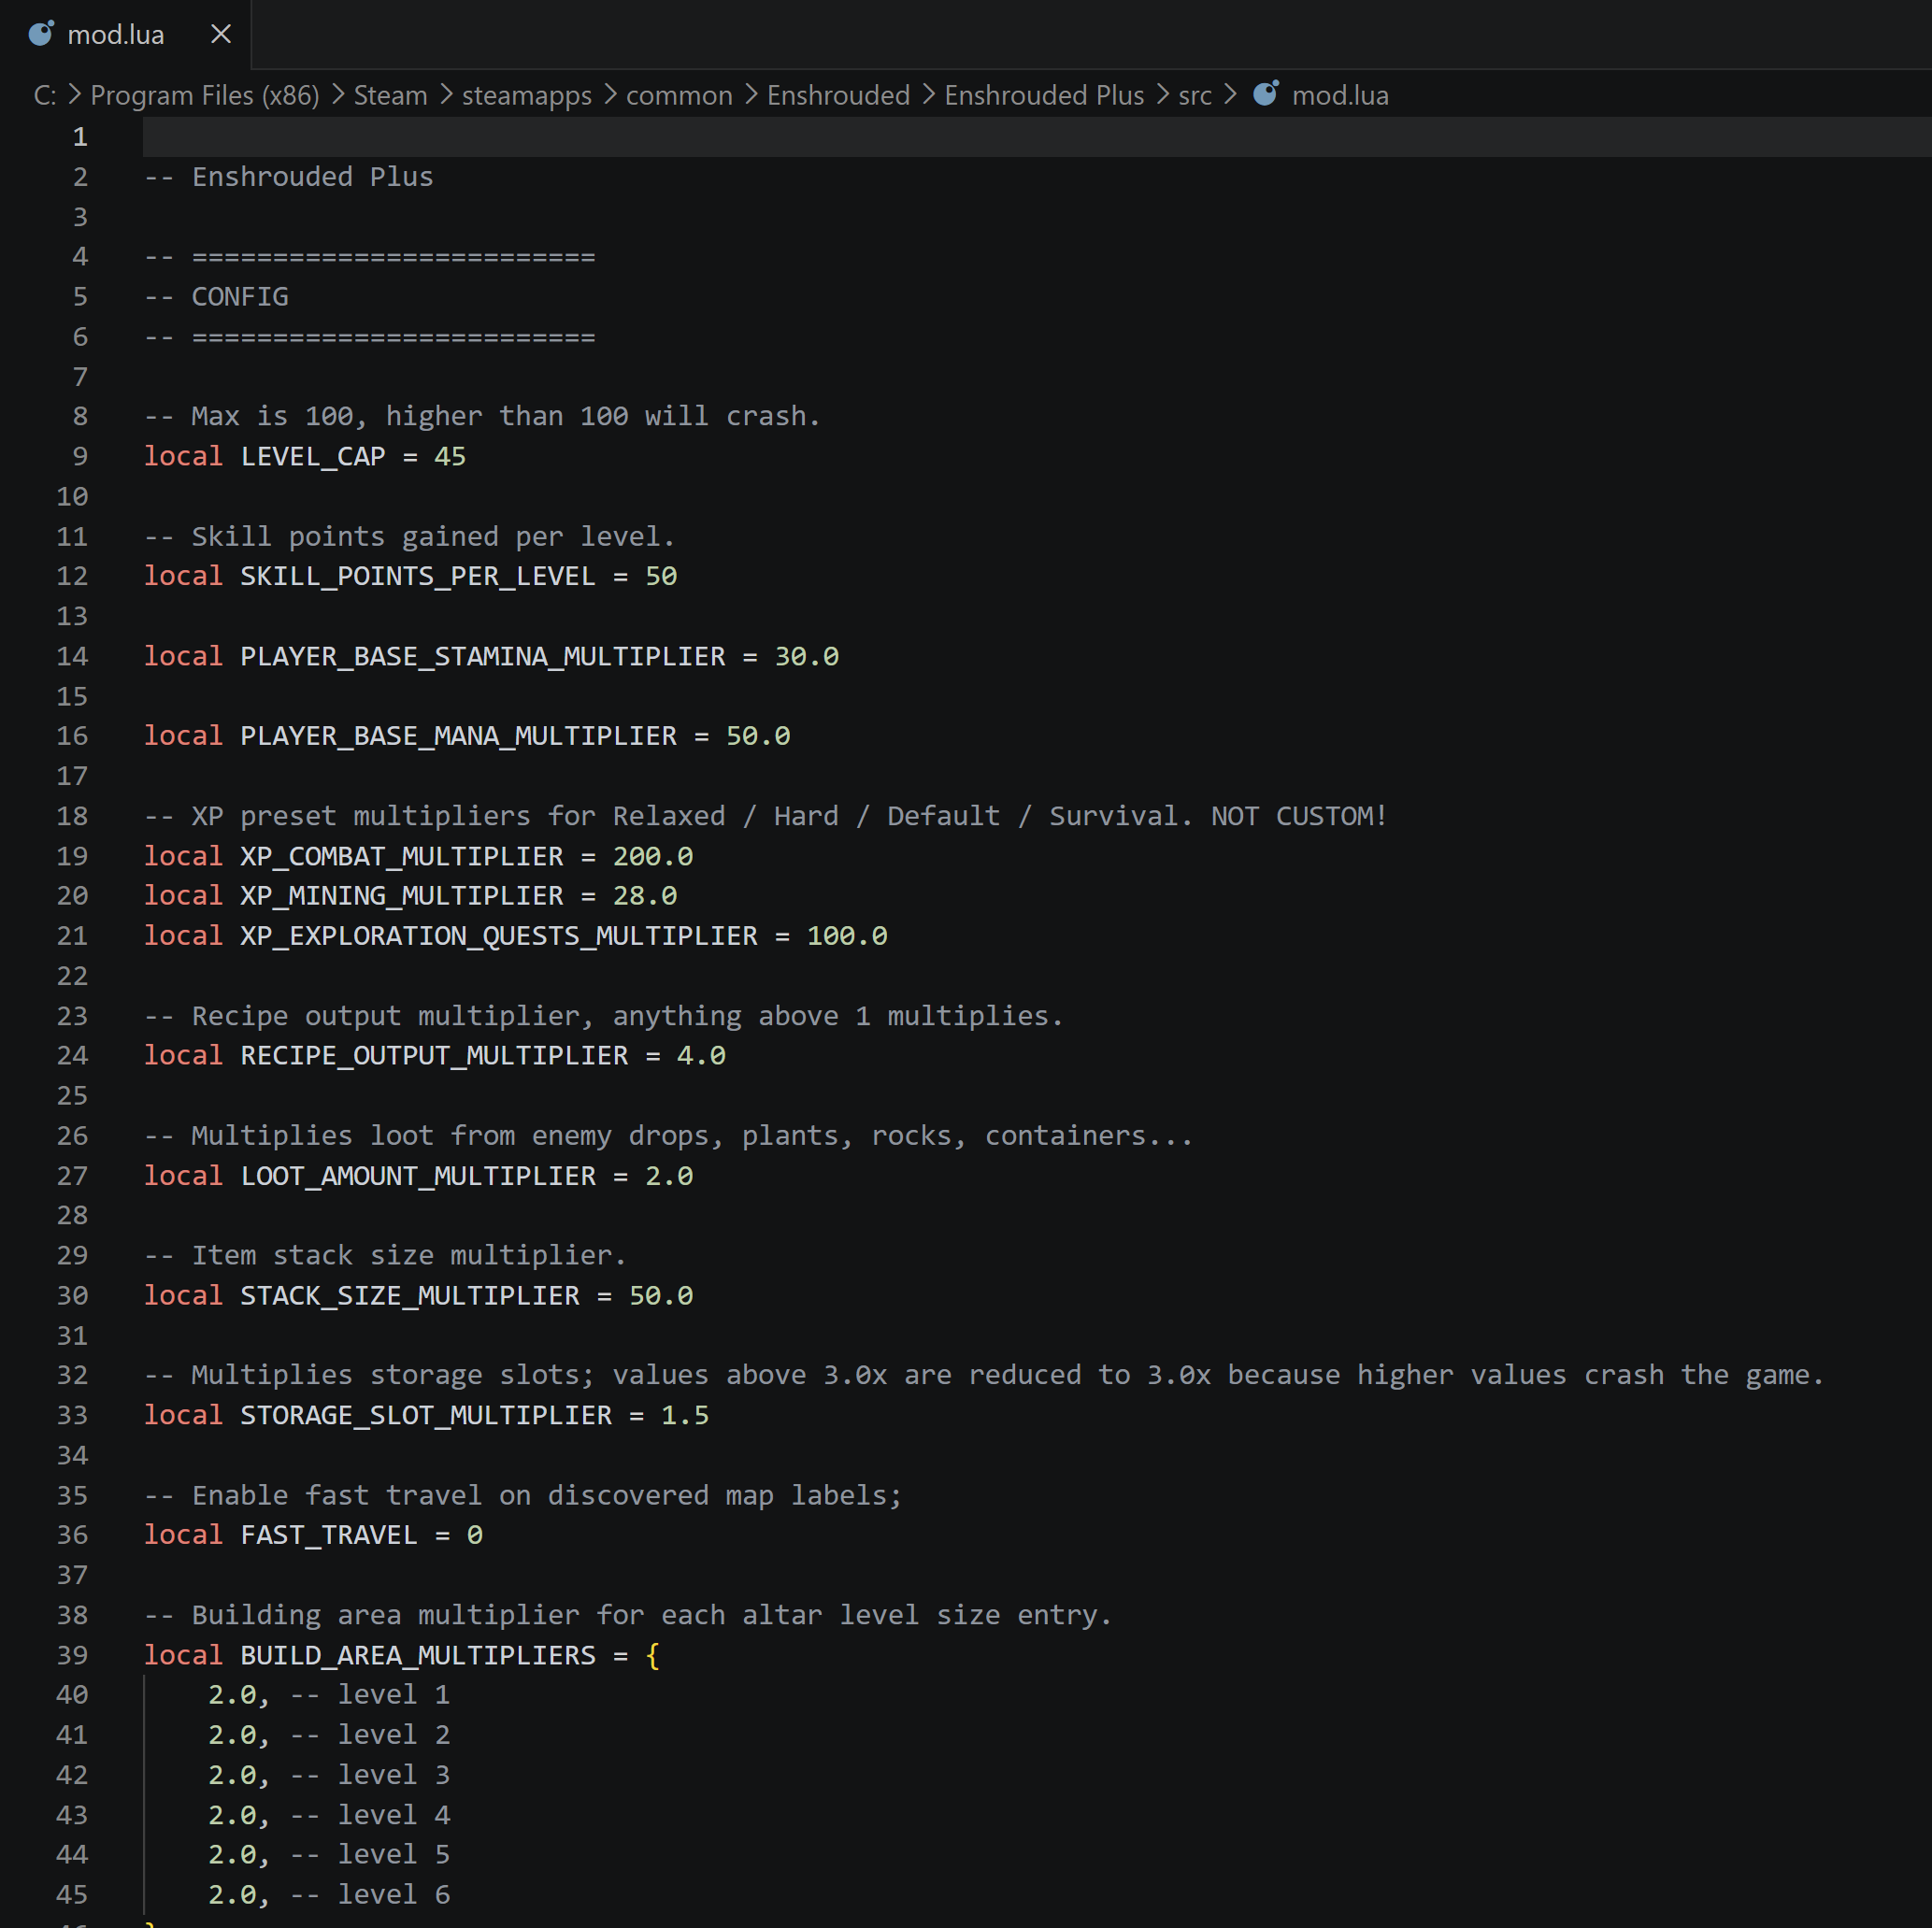1932x1928 pixels.
Task: Open the Enshrouded Plus breadcrumb folder
Action: point(1044,95)
